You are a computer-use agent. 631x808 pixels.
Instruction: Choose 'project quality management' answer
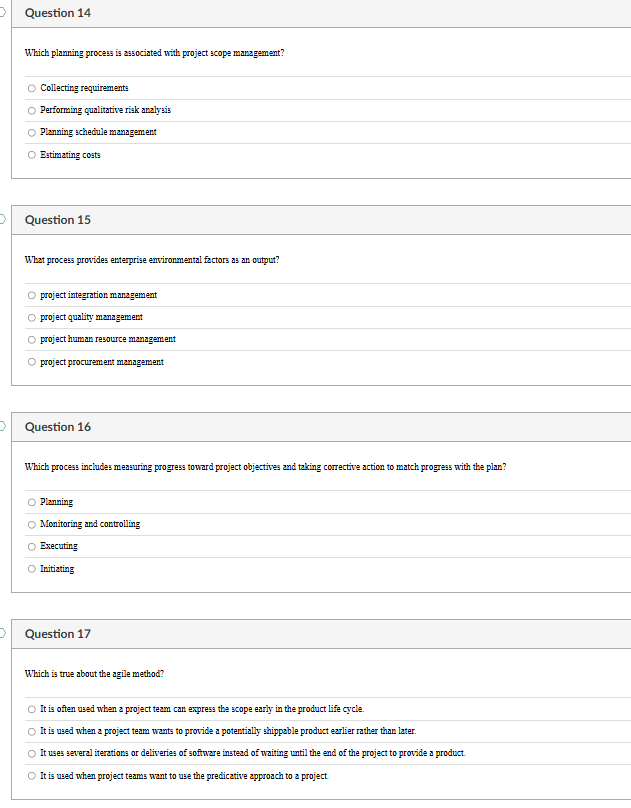pyautogui.click(x=31, y=317)
